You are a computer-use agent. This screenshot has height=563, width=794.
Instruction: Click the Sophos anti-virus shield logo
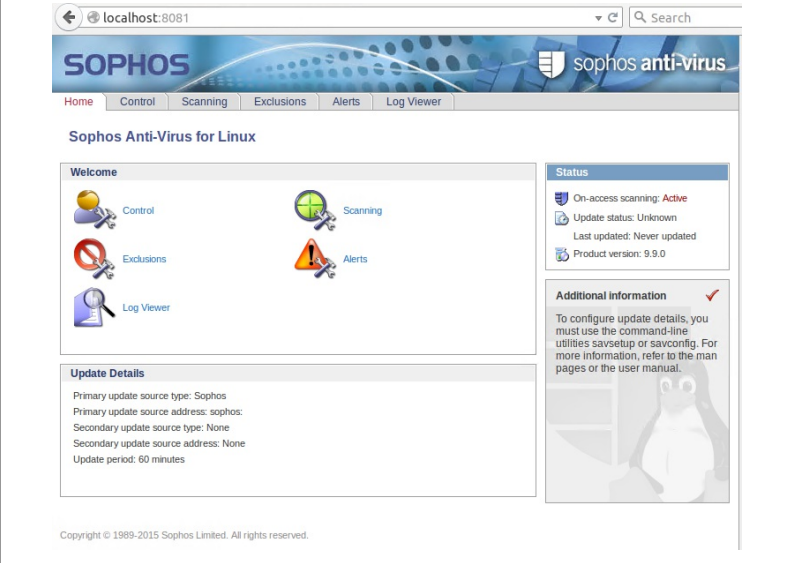point(551,64)
